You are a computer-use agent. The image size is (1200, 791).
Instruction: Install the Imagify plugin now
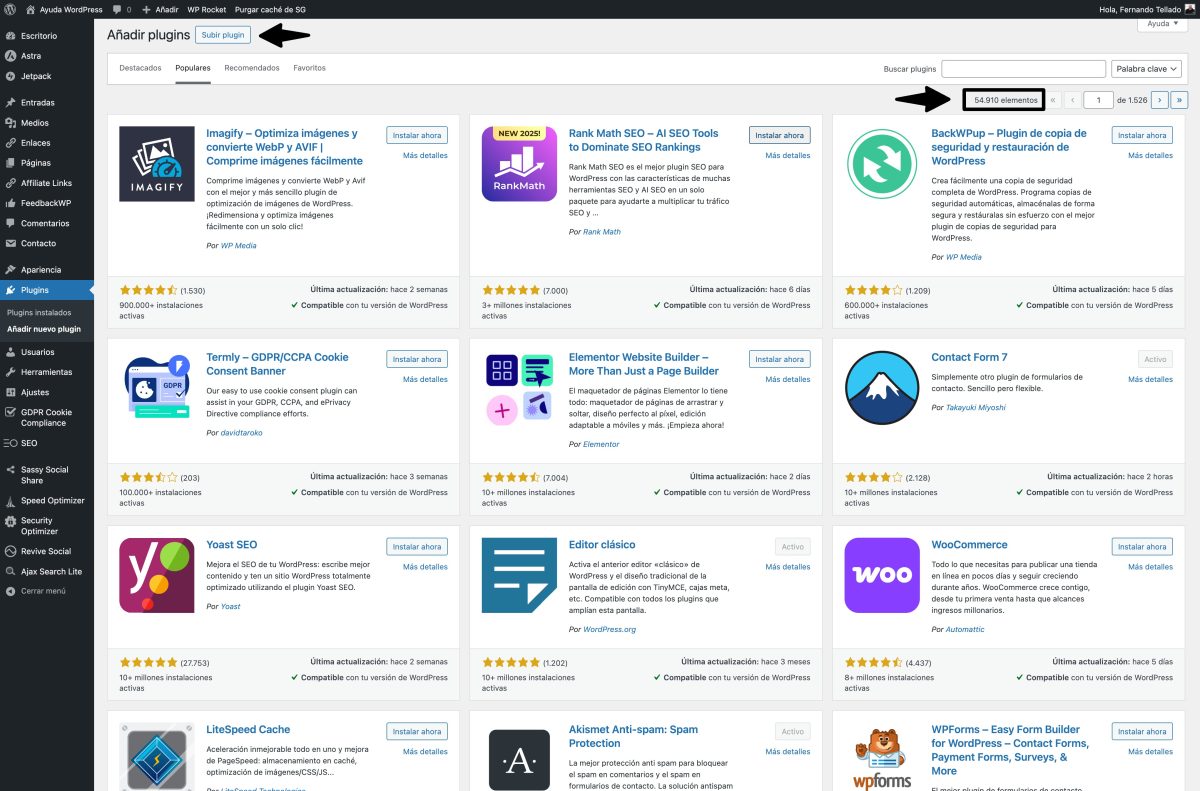[x=417, y=135]
